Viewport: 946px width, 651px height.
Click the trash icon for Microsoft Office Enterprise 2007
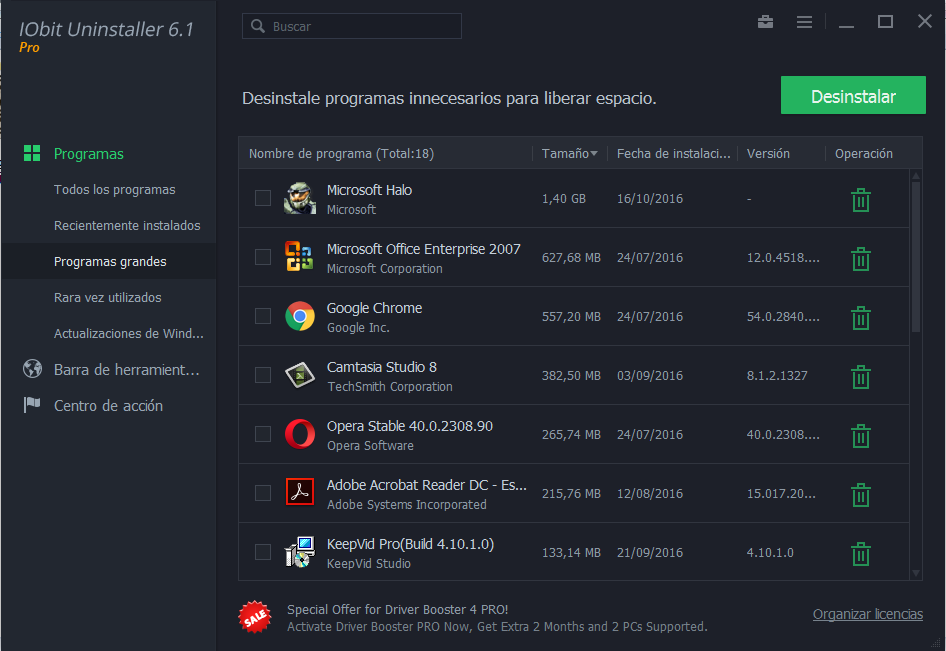point(860,259)
